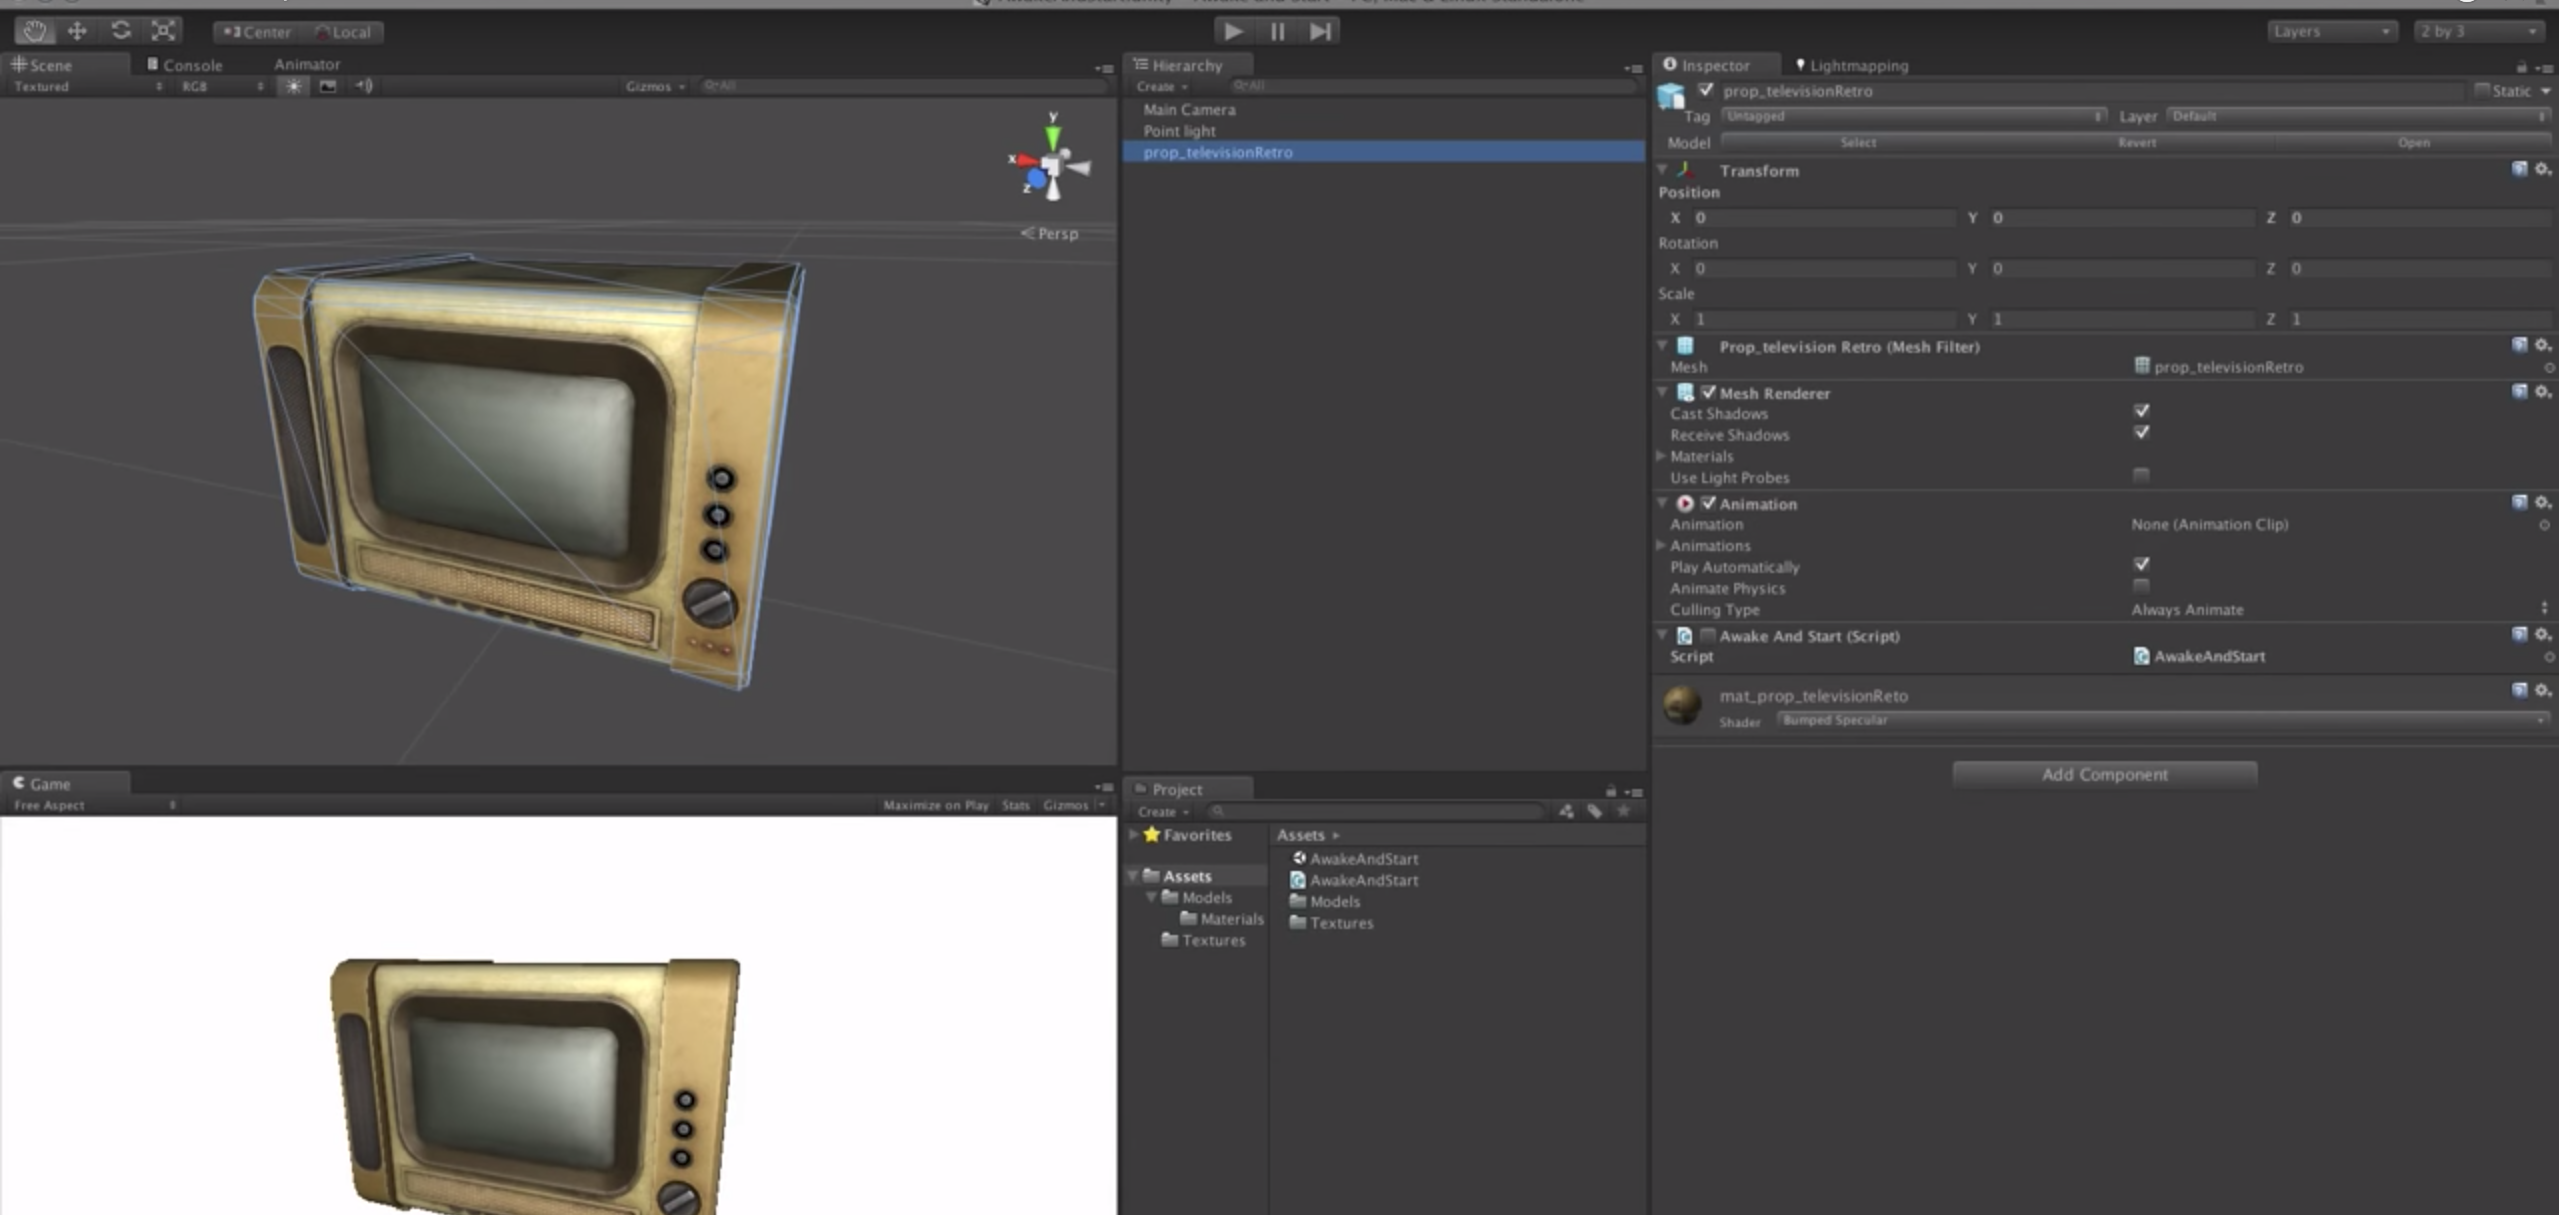Screen dimensions: 2559x1215
Task: Select the Move tool
Action: click(x=77, y=31)
